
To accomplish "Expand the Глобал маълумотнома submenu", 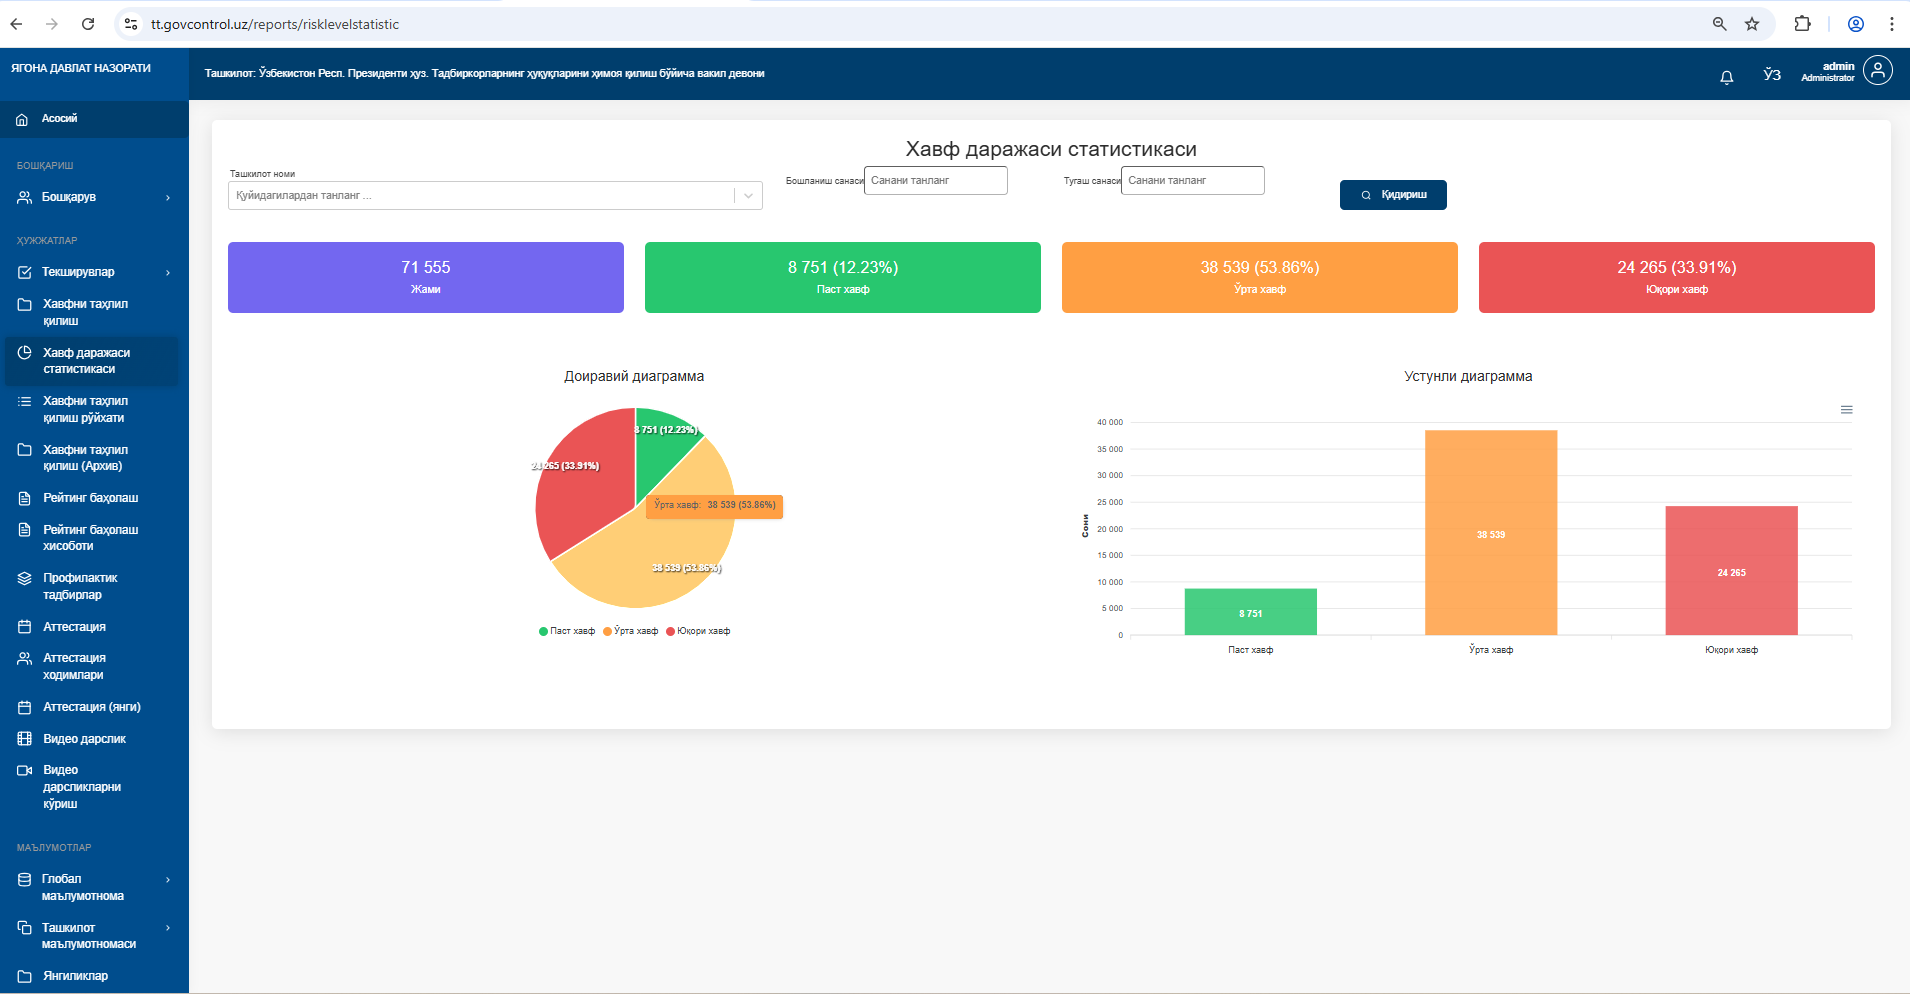I will click(94, 887).
